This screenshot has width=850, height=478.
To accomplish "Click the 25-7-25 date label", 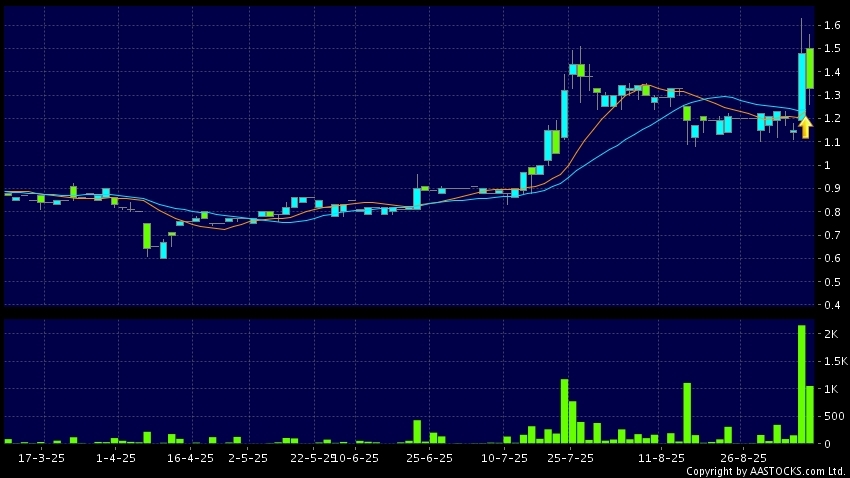I will tap(570, 458).
